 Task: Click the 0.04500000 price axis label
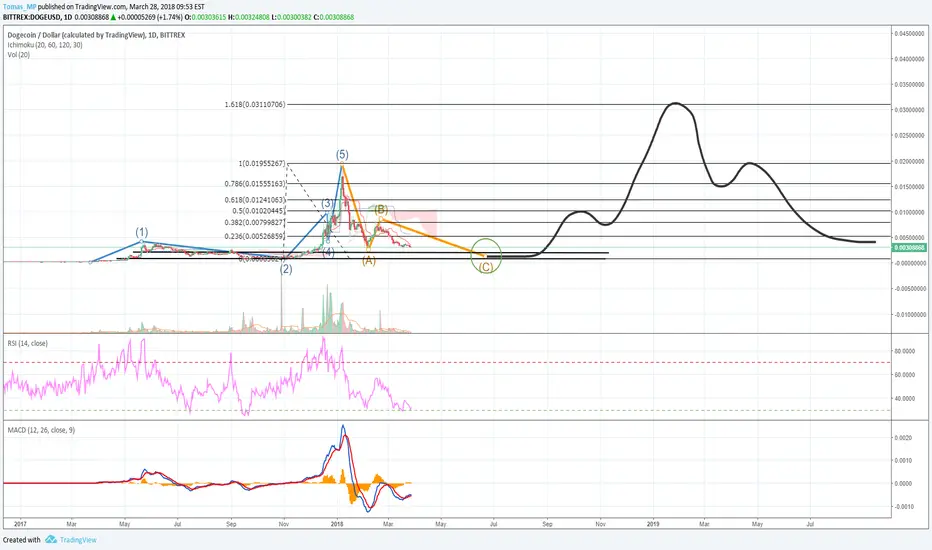point(909,34)
